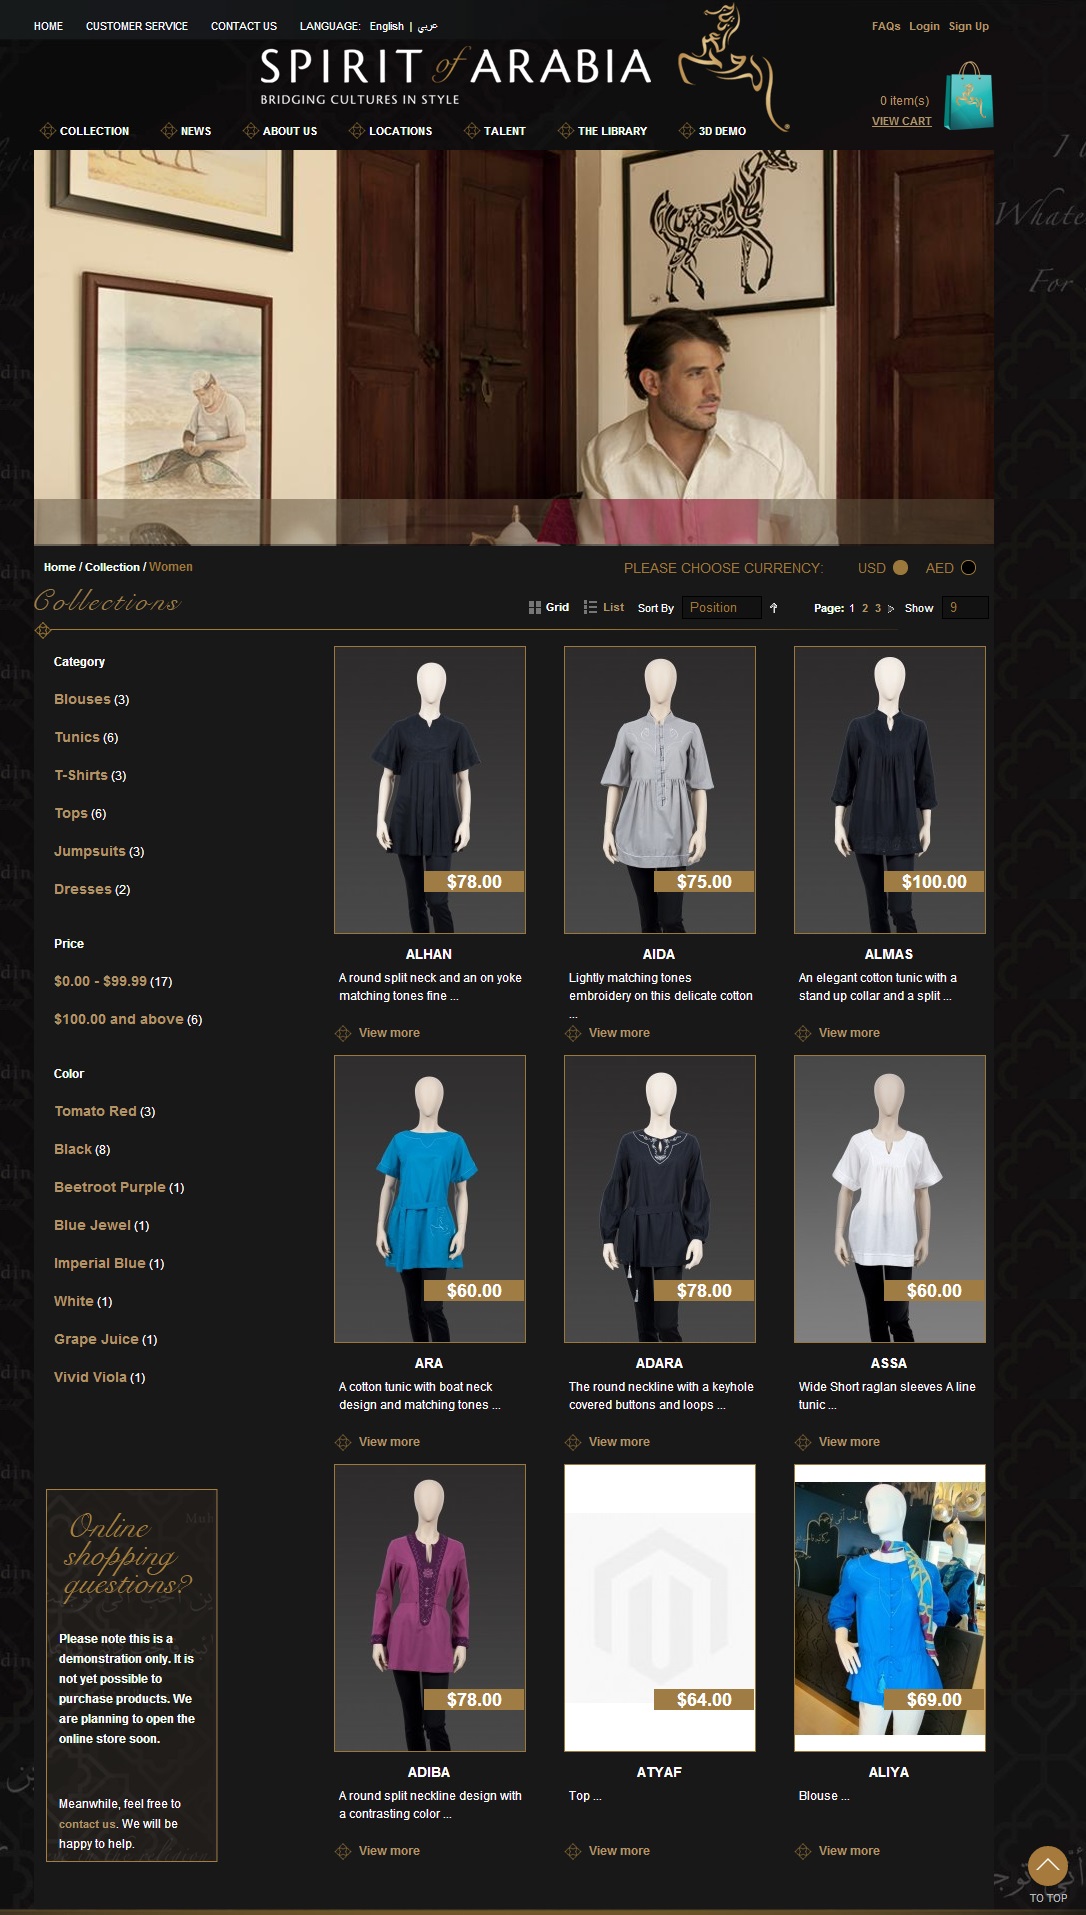Open the Ara blue tunic thumbnail

[x=430, y=1199]
